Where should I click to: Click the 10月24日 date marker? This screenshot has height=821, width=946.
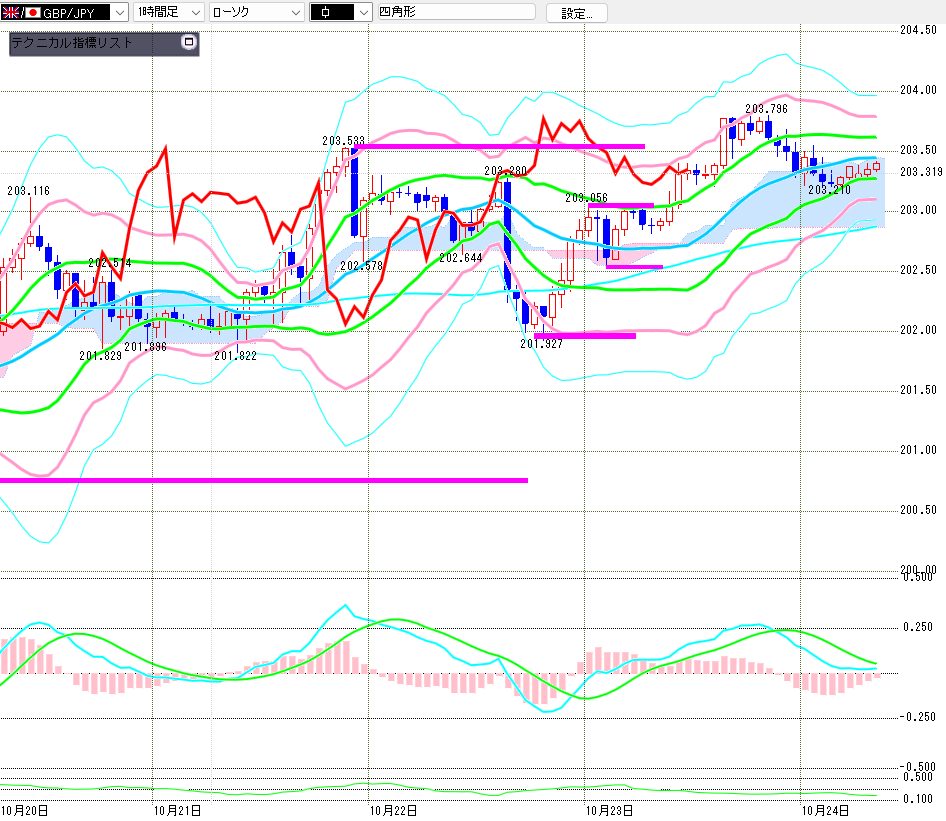824,810
